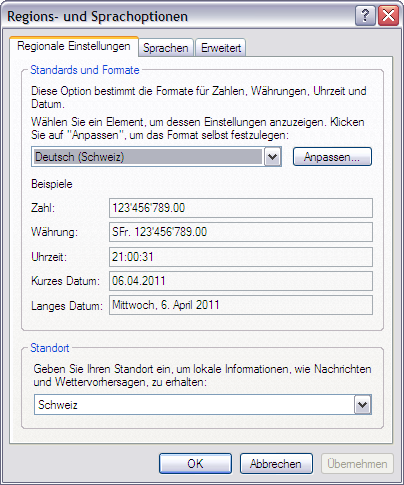
Task: Confirm with the OK button
Action: coord(195,463)
